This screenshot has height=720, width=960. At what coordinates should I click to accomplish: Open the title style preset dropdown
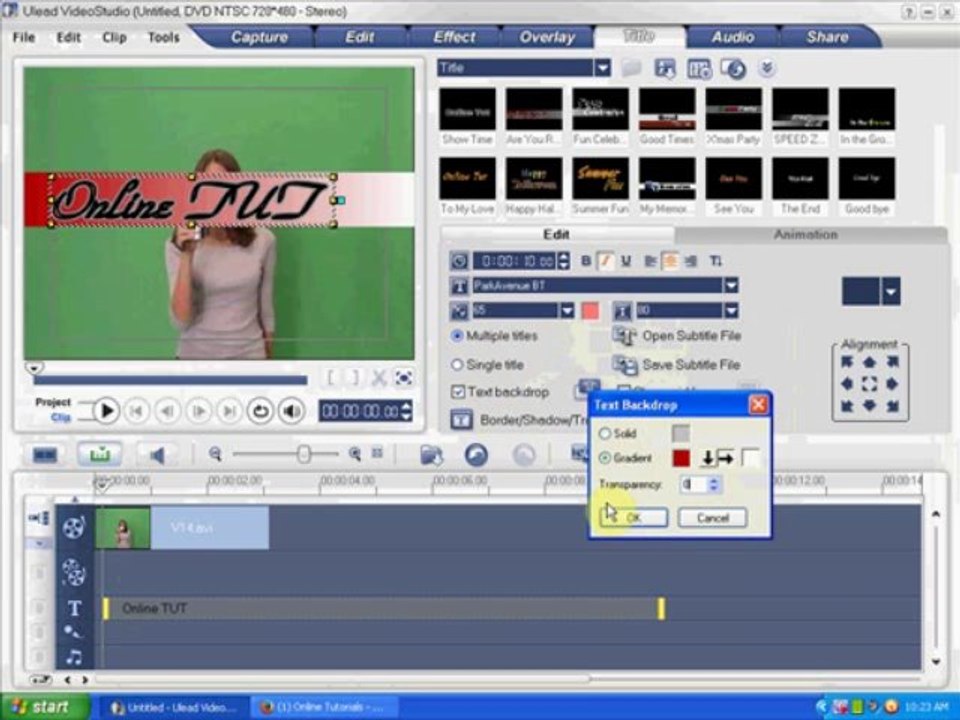point(891,291)
